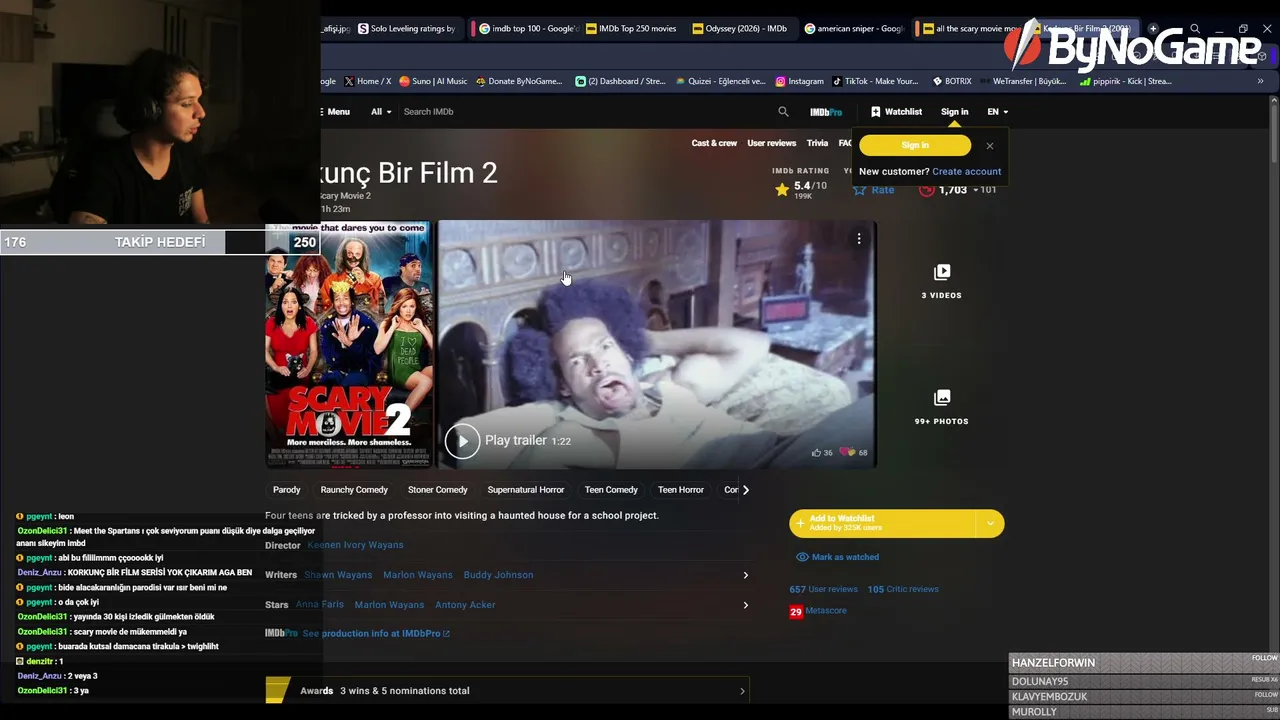
Task: Toggle Mark as watched
Action: pyautogui.click(x=838, y=557)
